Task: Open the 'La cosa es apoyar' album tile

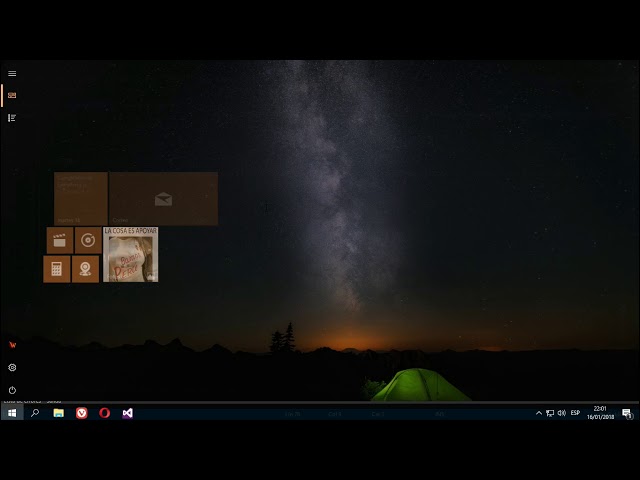Action: tap(130, 255)
